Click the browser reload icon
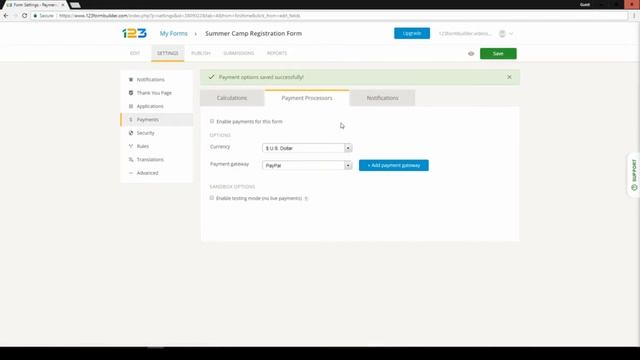Viewport: 640px width, 360px height. pos(24,16)
